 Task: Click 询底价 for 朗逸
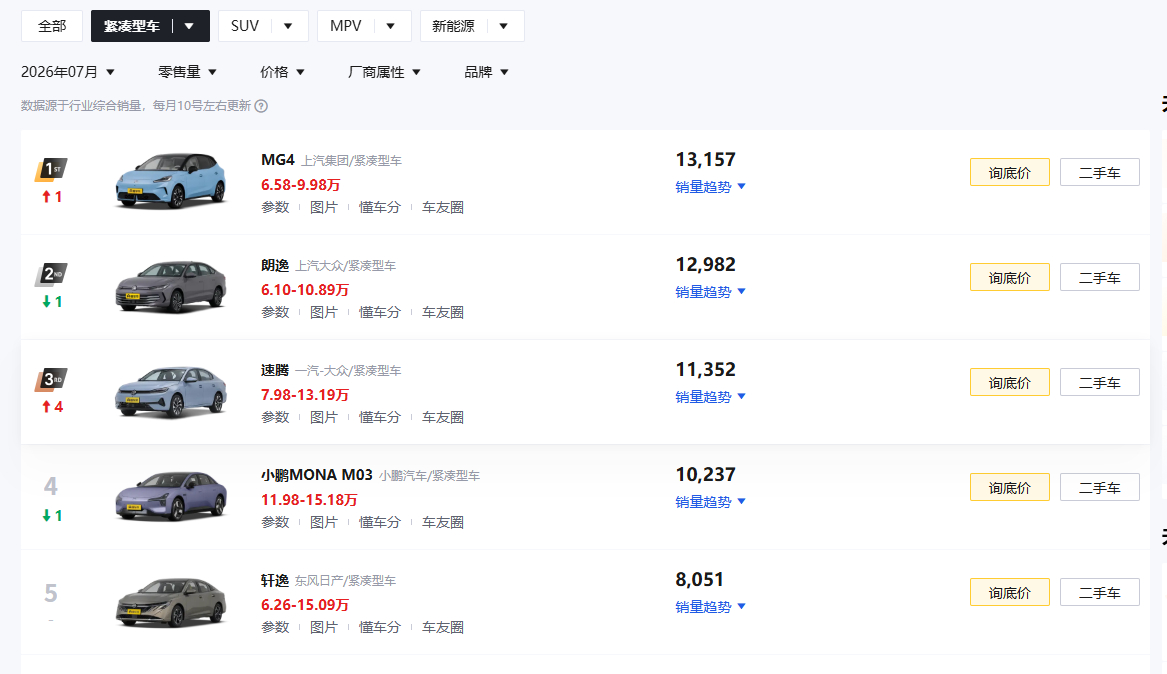(1009, 277)
